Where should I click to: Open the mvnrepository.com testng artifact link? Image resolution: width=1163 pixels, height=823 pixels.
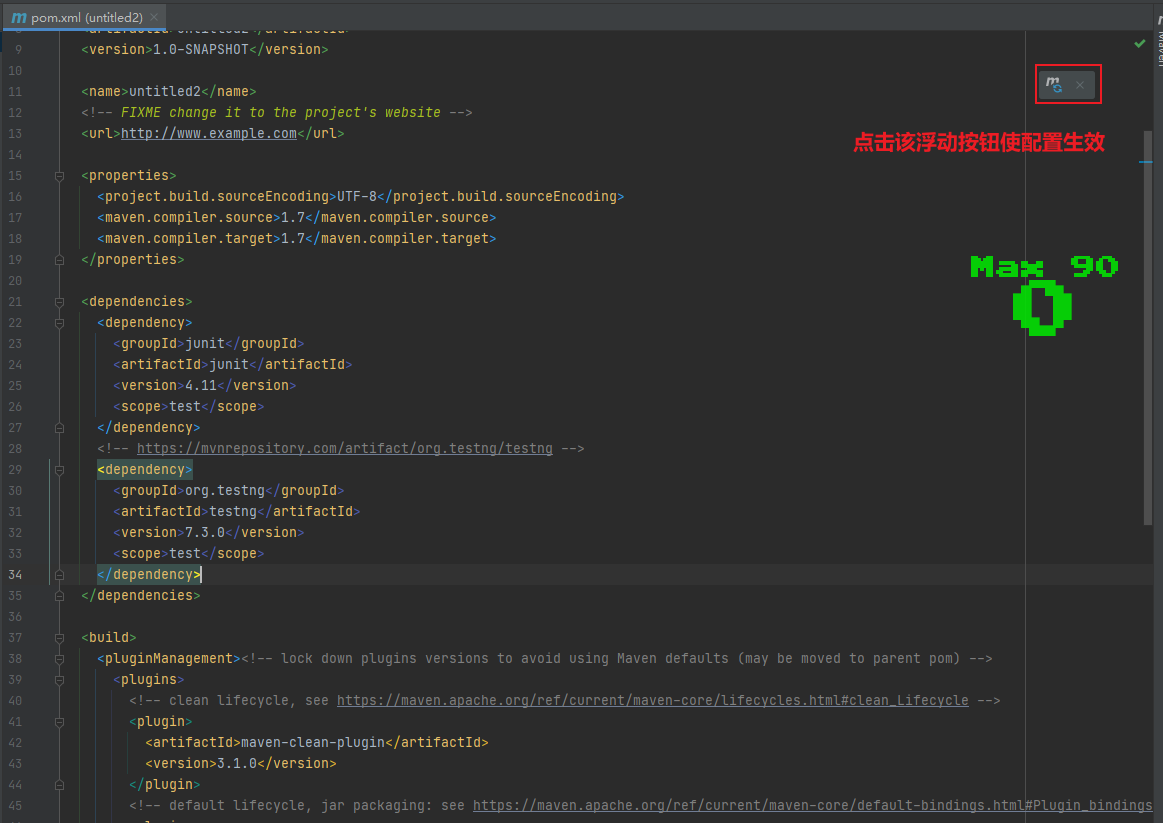point(344,449)
